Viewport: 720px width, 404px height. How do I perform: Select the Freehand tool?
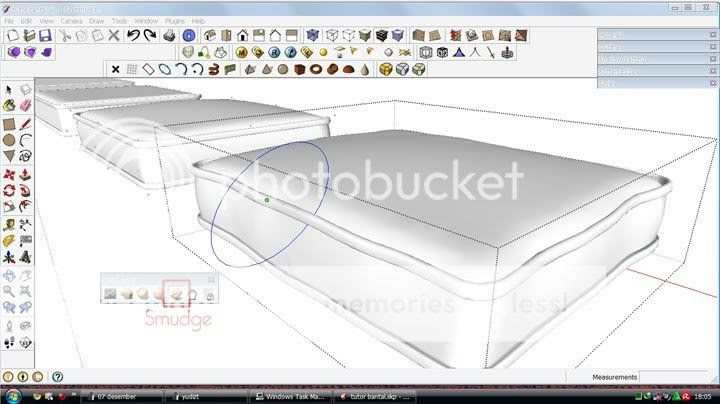[25, 156]
